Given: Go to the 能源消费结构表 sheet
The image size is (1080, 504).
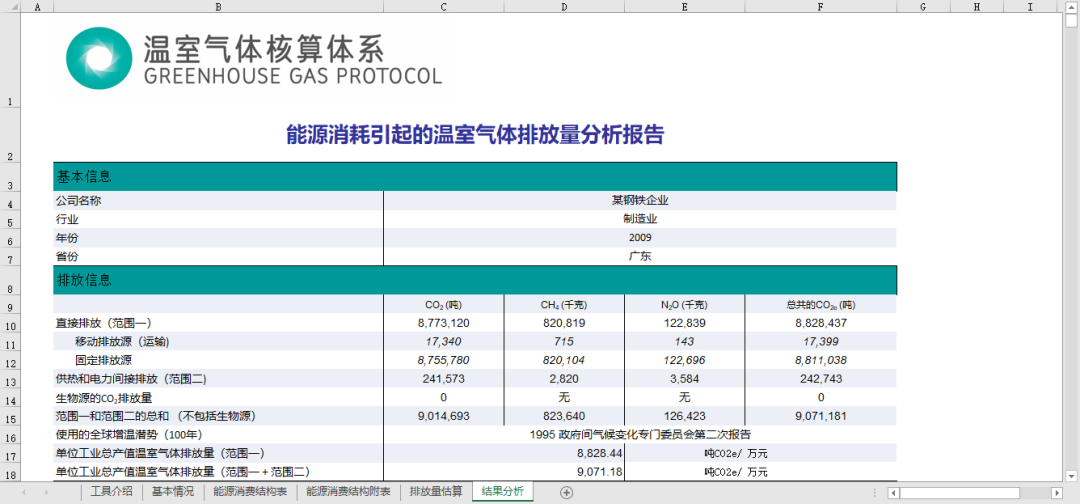Looking at the screenshot, I should point(250,492).
